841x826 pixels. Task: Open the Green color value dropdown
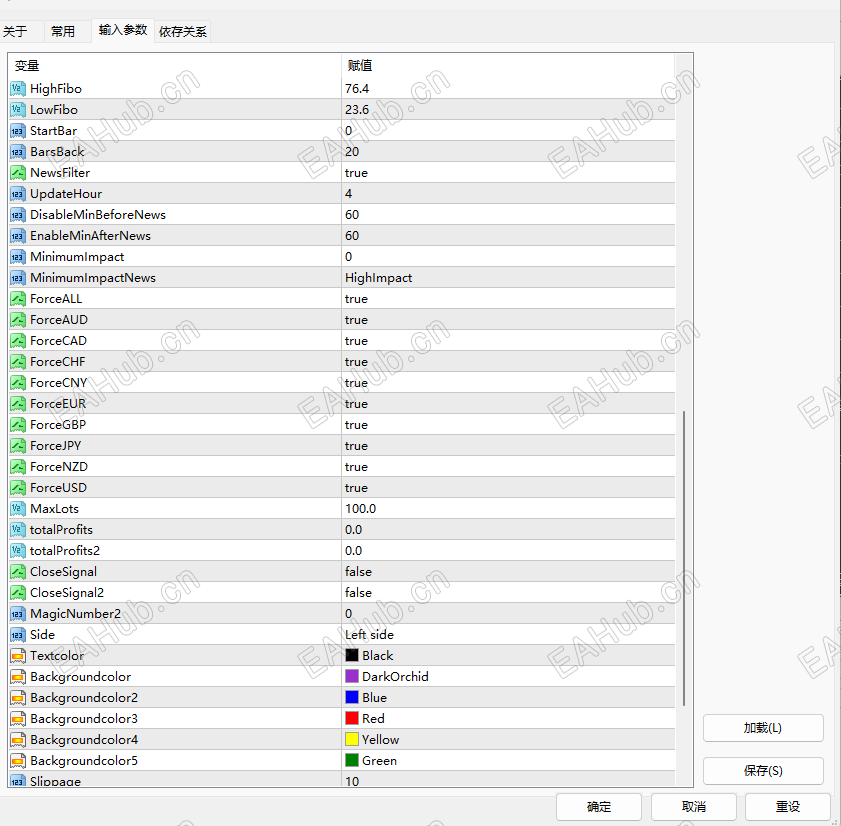tap(508, 761)
